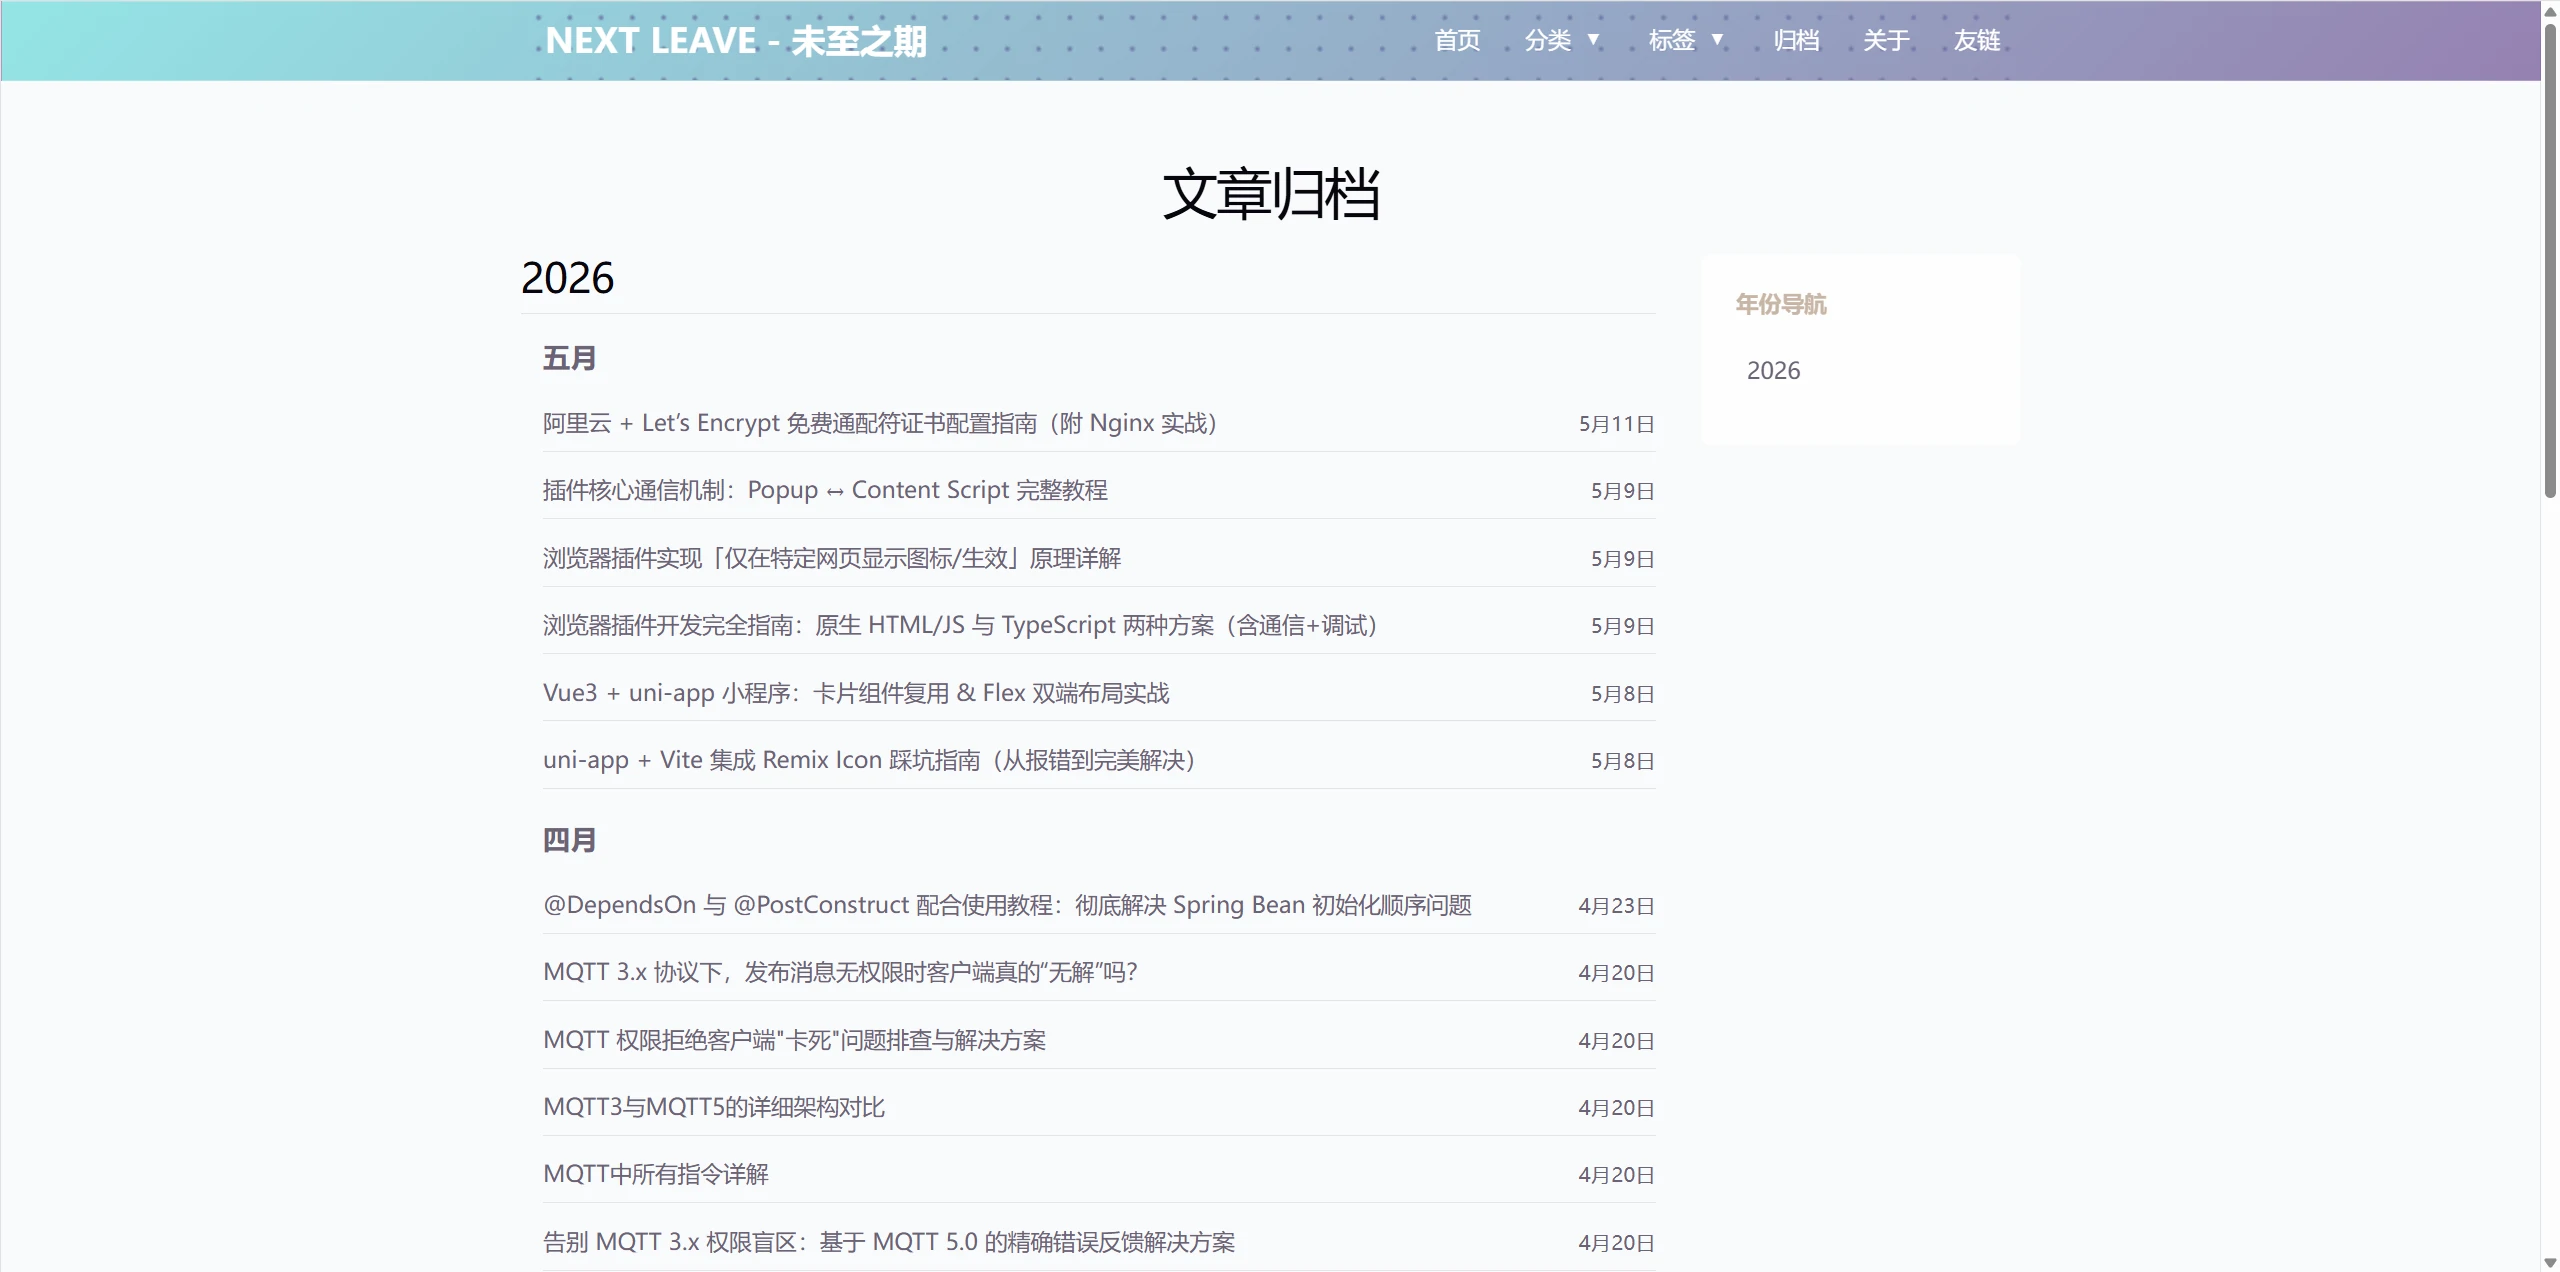Click the 四月 month heading

[569, 840]
